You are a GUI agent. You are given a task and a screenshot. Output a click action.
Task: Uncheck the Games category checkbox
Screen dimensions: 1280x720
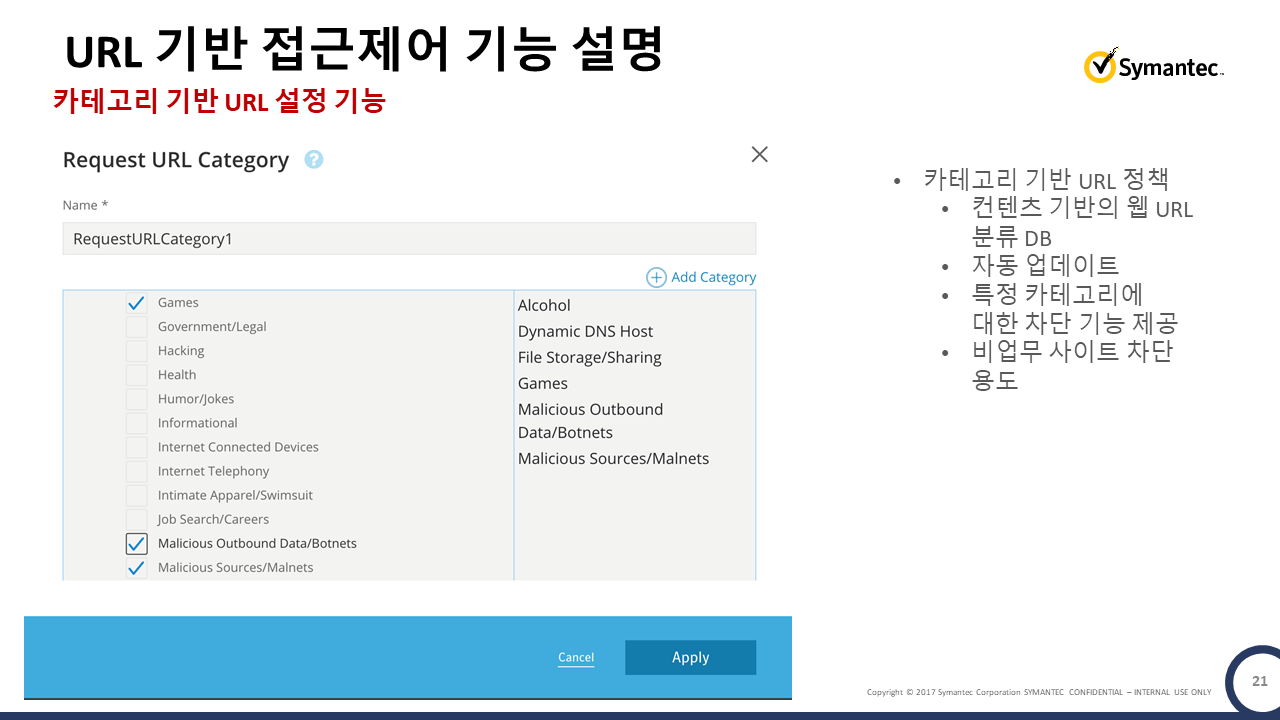[x=137, y=303]
